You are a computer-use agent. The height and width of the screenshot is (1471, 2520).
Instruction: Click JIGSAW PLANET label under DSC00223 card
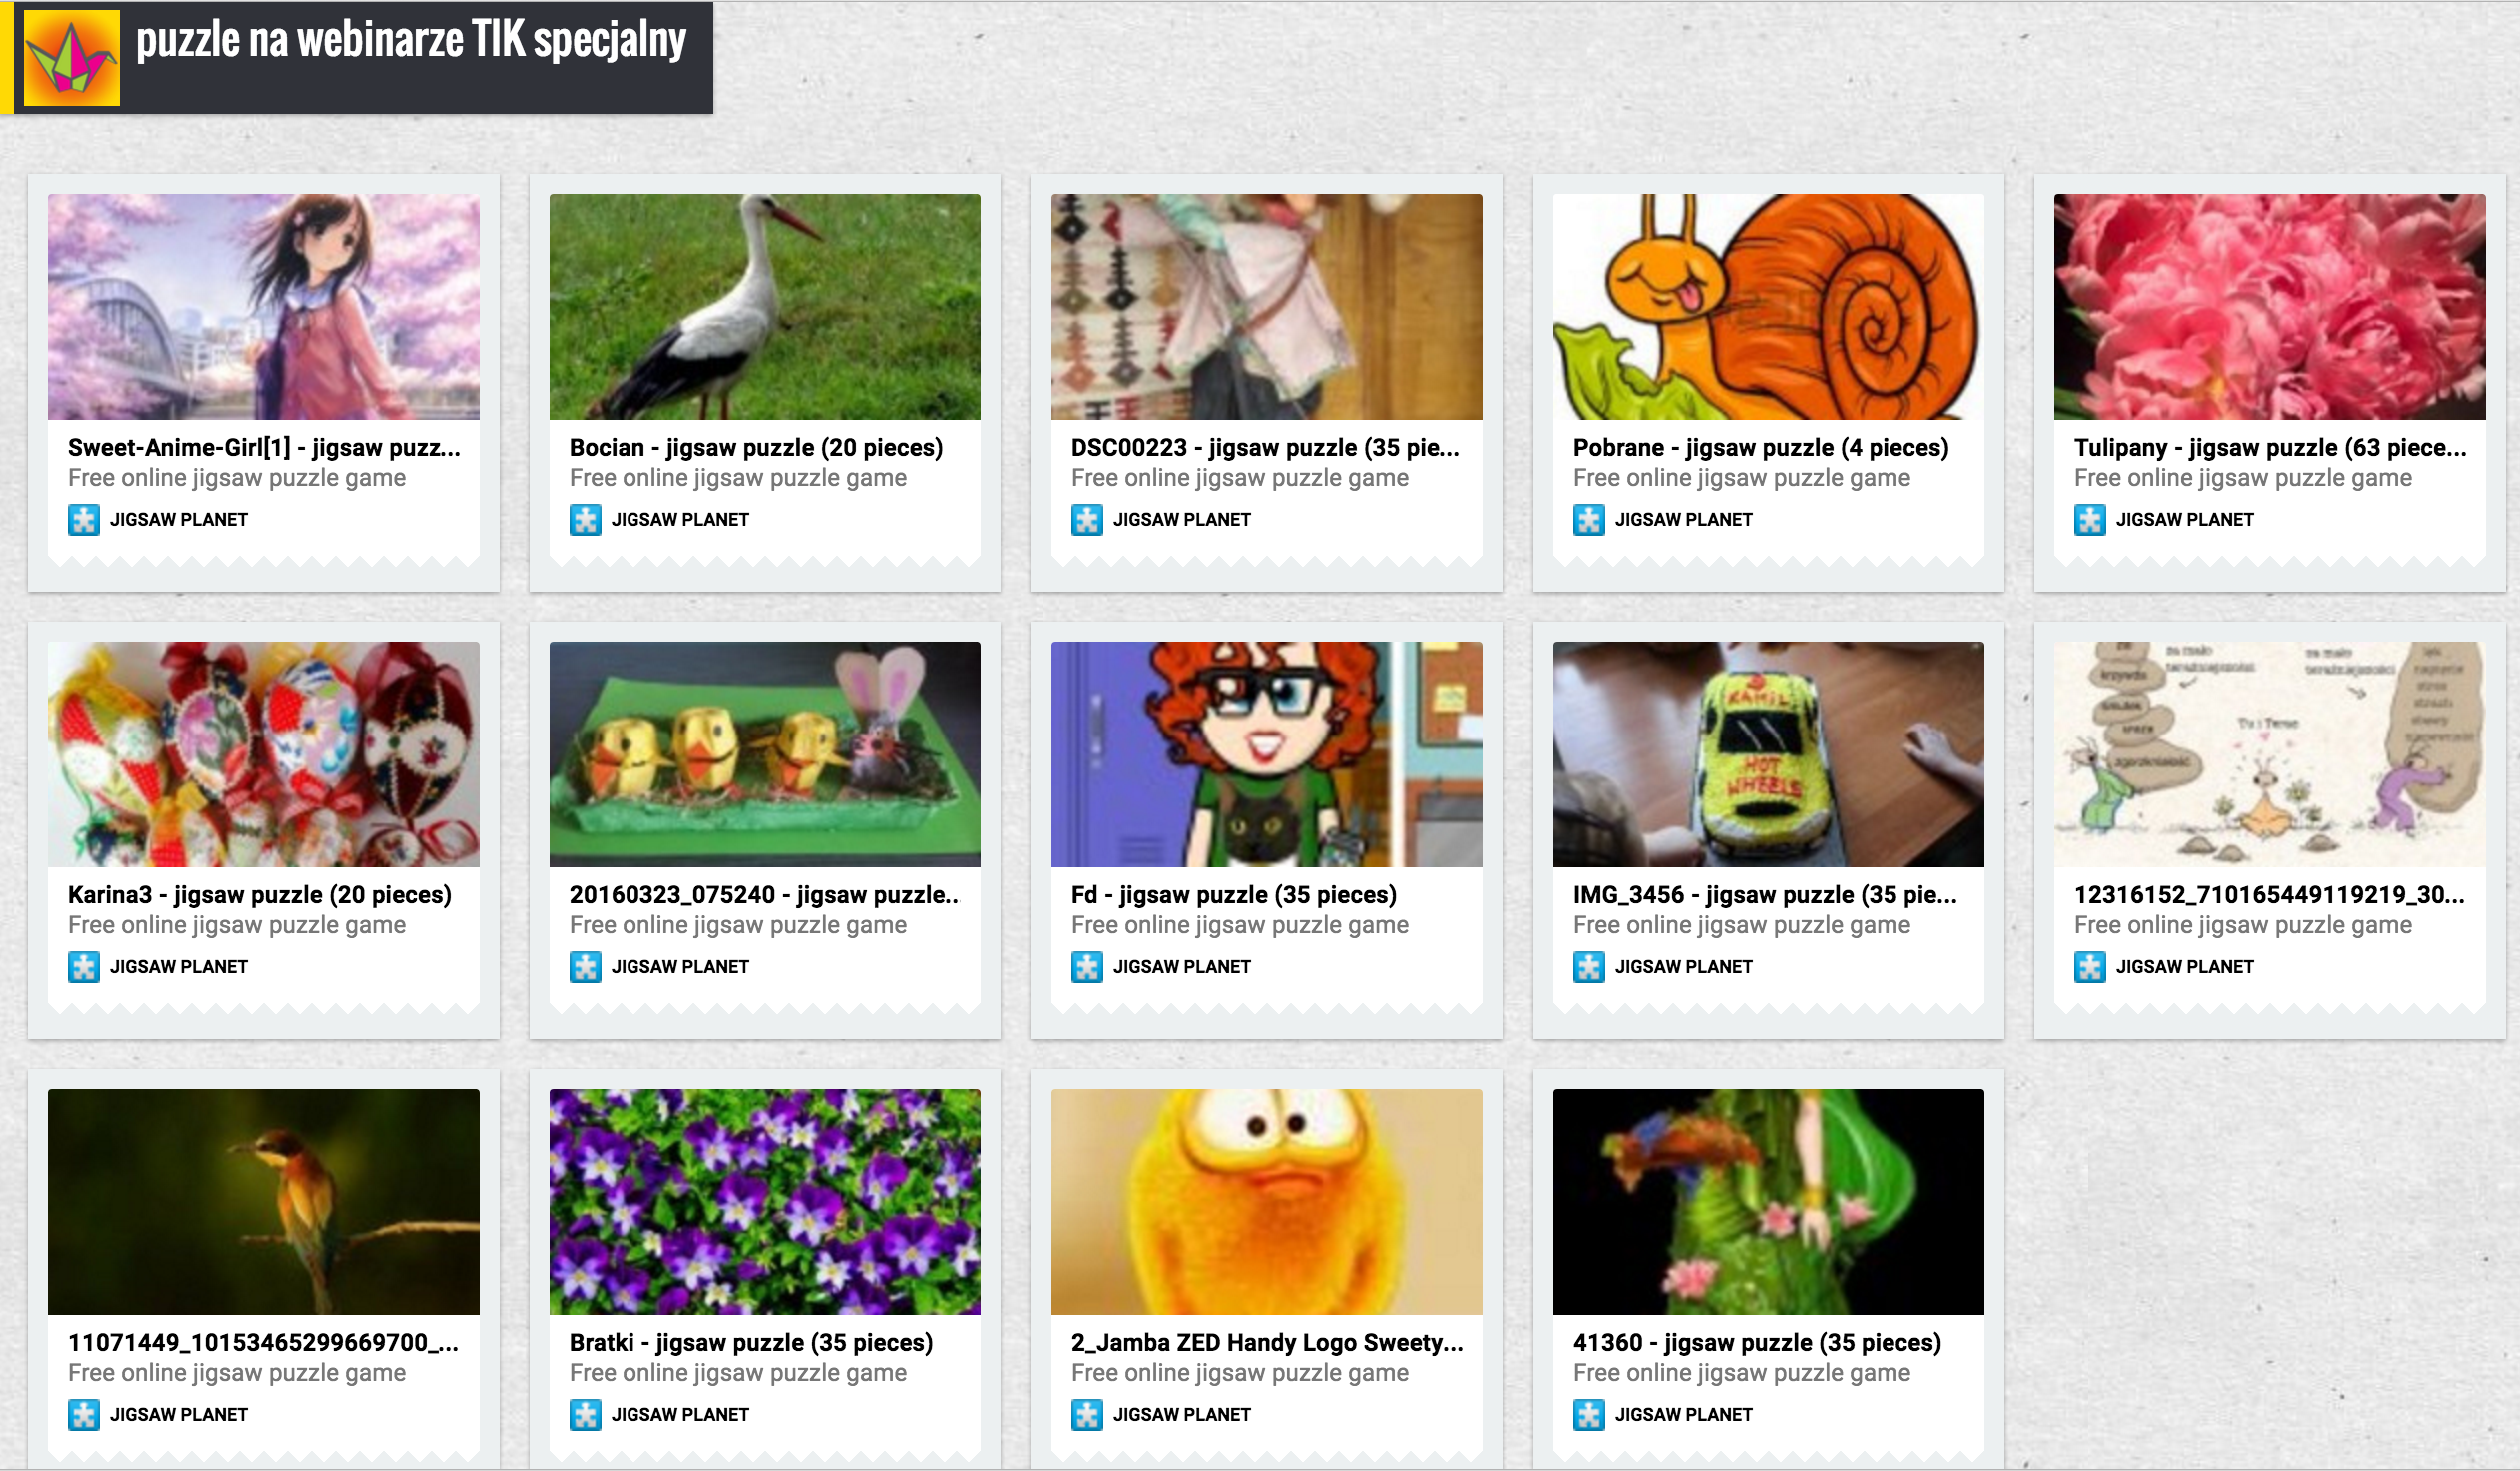click(1182, 520)
